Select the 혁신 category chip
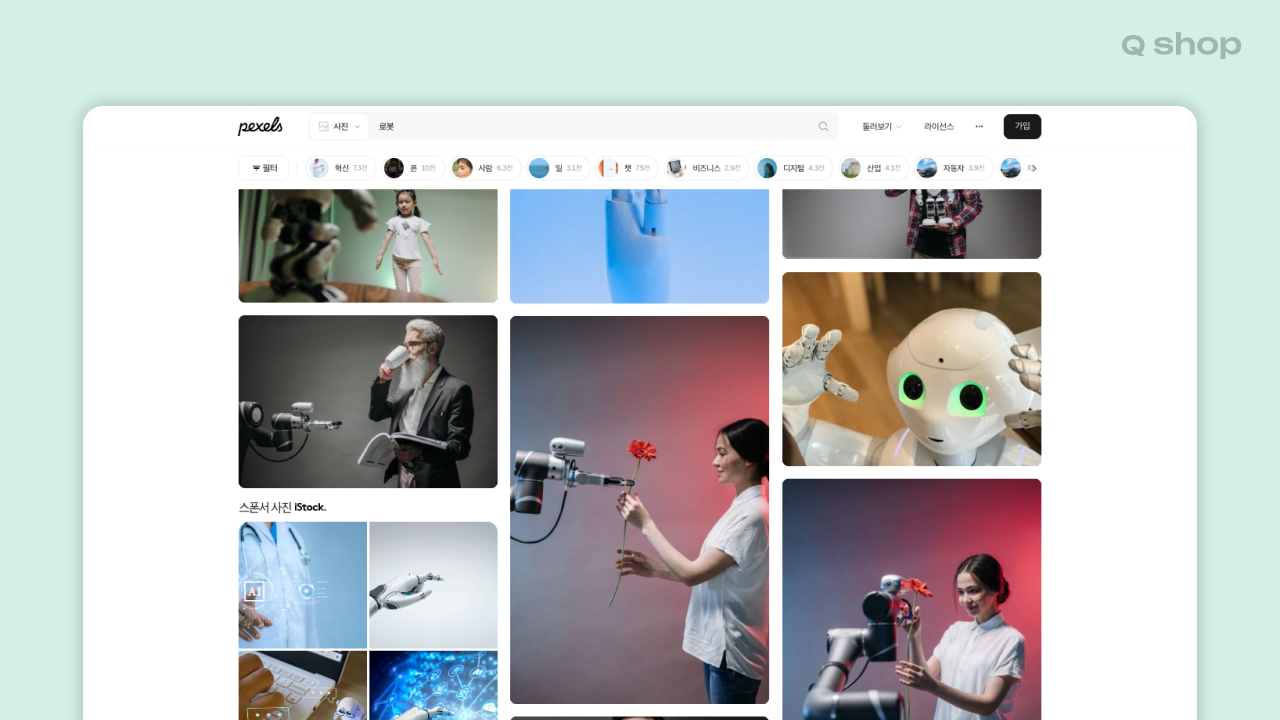Image resolution: width=1280 pixels, height=720 pixels. pyautogui.click(x=340, y=168)
